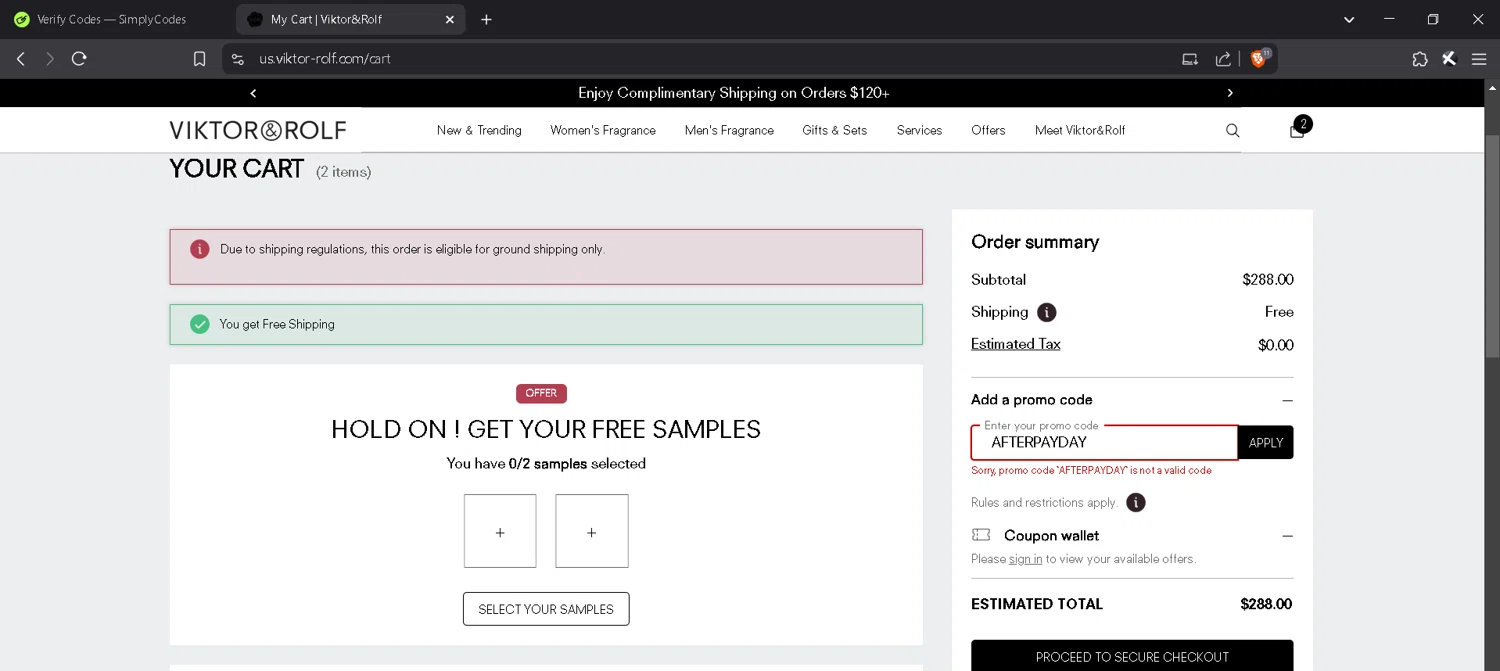This screenshot has height=671, width=1500.
Task: Bookmark this page
Action: point(200,59)
